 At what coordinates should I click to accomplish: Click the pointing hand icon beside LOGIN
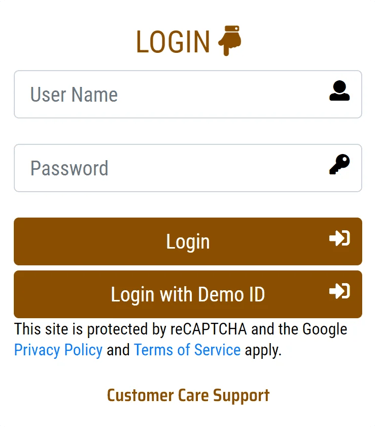tap(230, 40)
